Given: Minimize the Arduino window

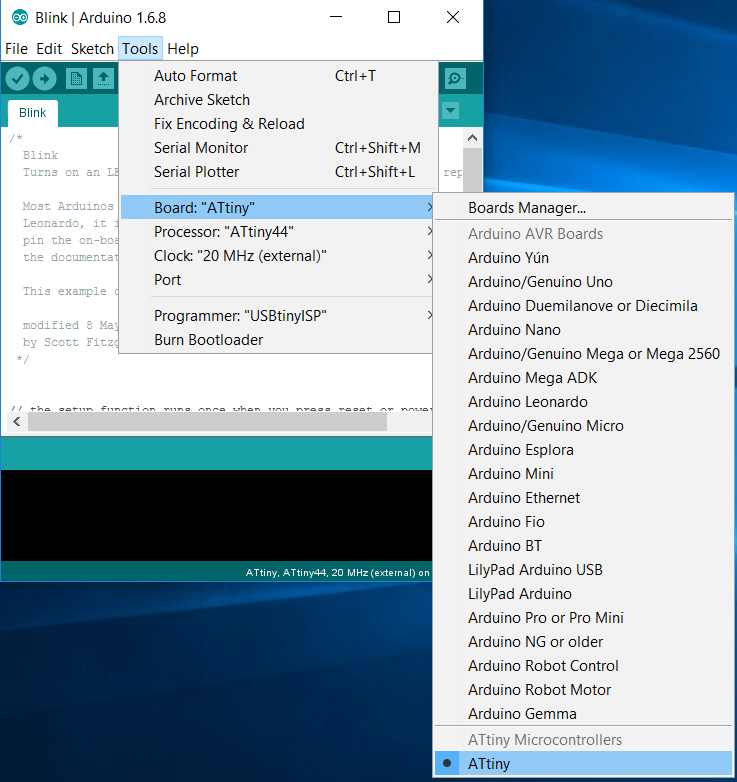Looking at the screenshot, I should pos(336,17).
